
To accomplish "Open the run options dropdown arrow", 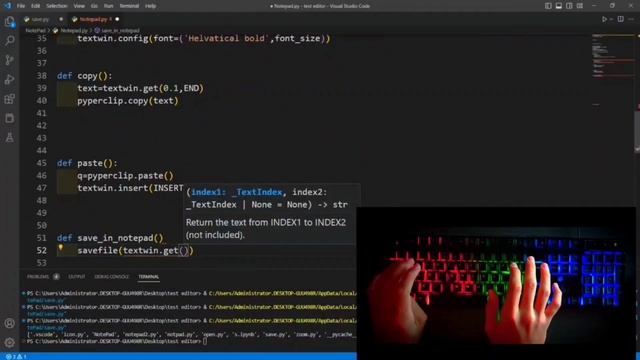I will click(611, 19).
